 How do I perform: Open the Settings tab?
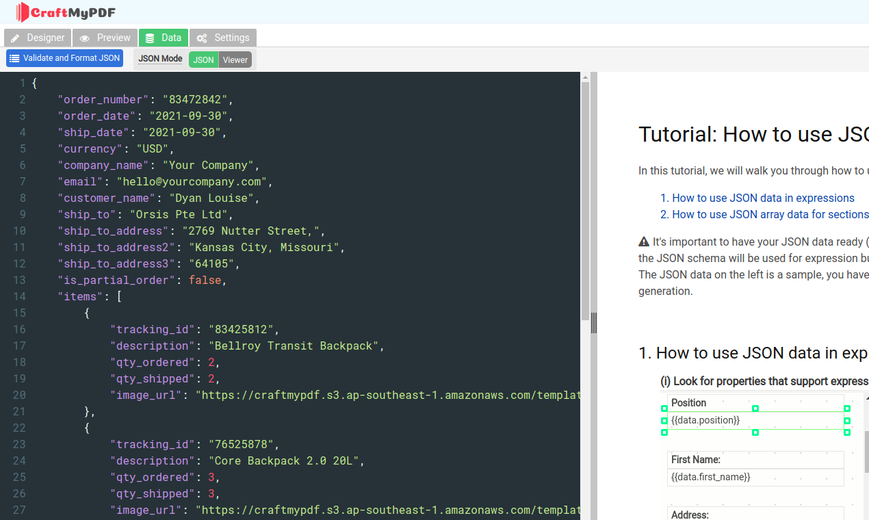coord(223,38)
